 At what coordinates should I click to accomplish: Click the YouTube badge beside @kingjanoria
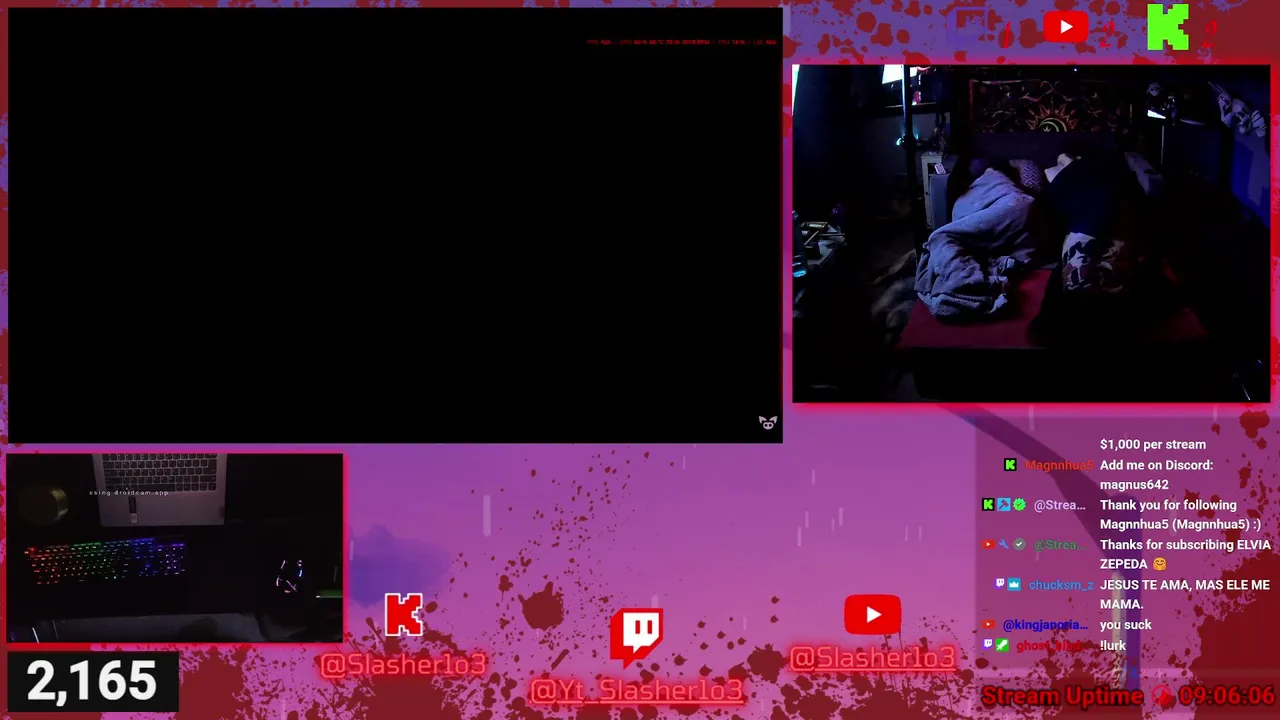pyautogui.click(x=988, y=625)
